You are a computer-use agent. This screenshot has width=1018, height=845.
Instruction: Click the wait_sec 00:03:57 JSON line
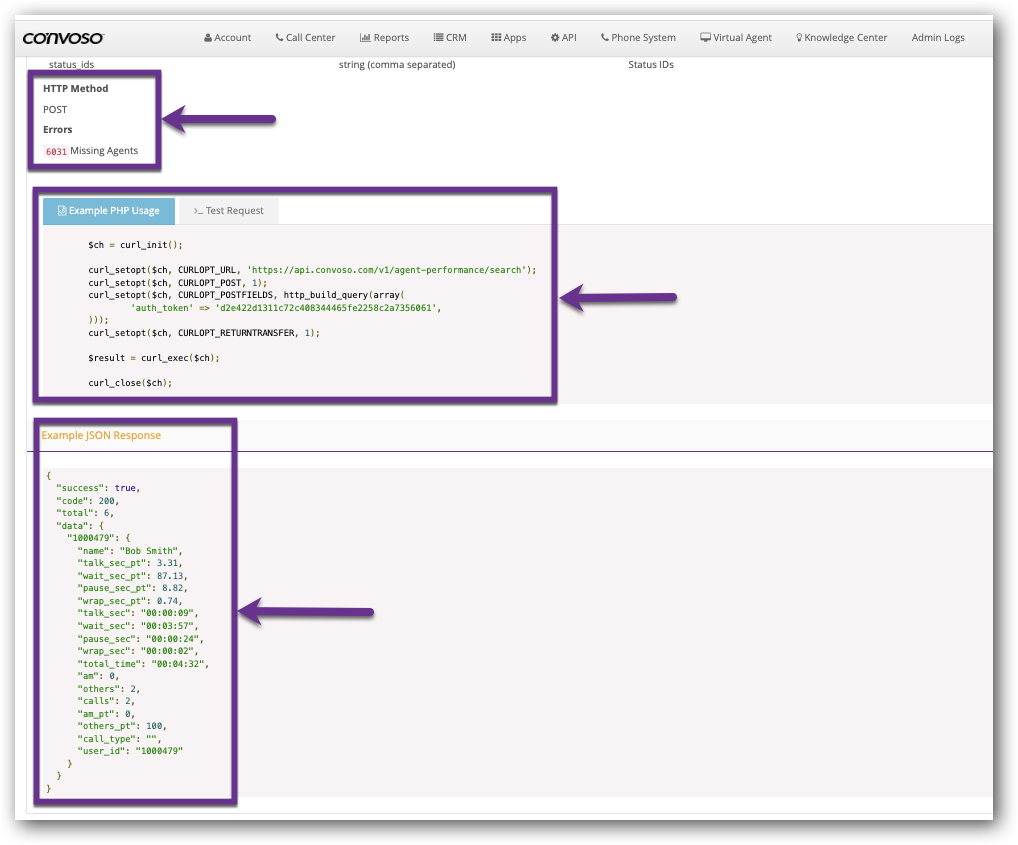click(138, 626)
